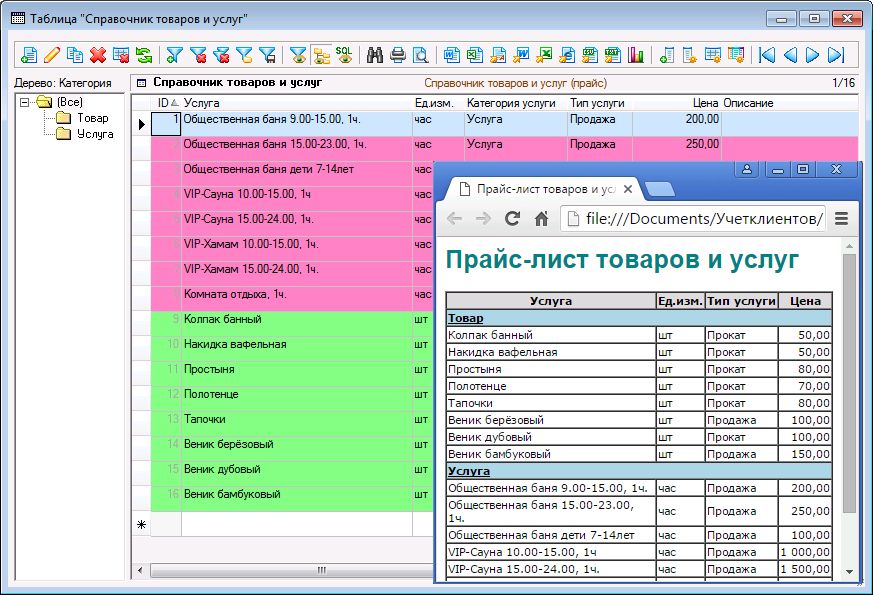Open print preview with the magnifier page icon

(421, 55)
